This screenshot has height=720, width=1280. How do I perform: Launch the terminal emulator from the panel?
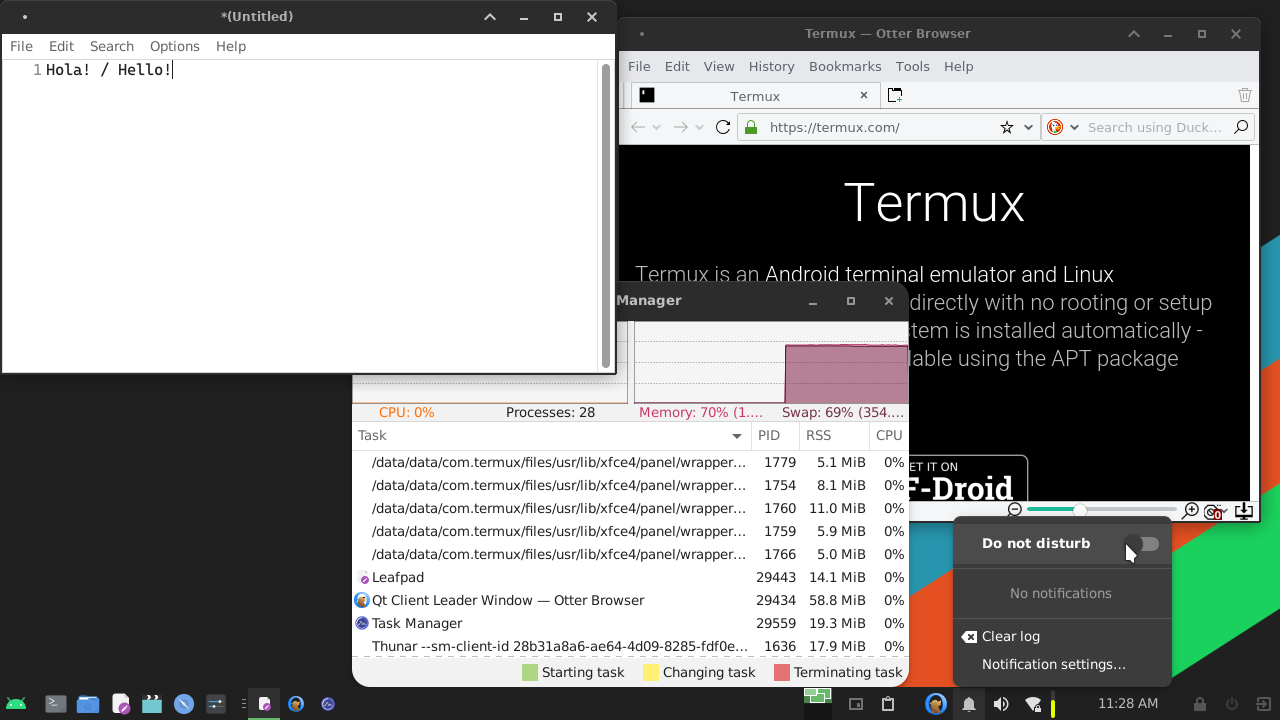pyautogui.click(x=56, y=704)
